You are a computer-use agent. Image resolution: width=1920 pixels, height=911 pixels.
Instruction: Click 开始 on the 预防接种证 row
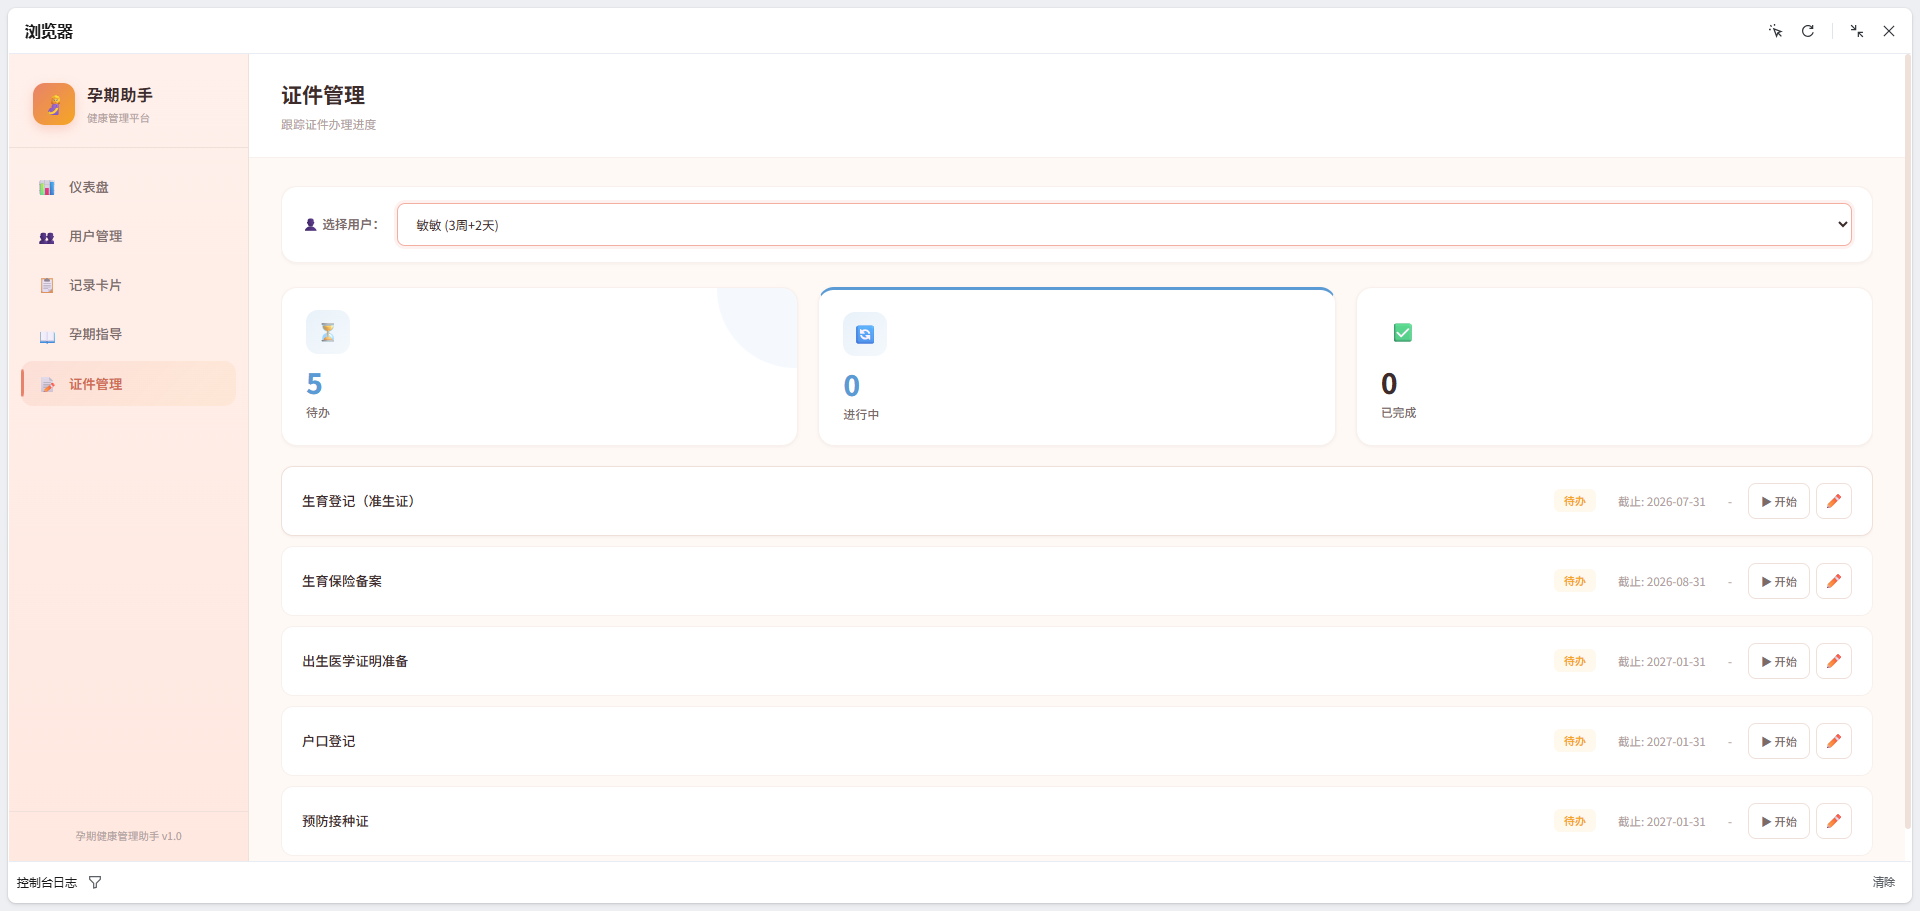pos(1778,821)
